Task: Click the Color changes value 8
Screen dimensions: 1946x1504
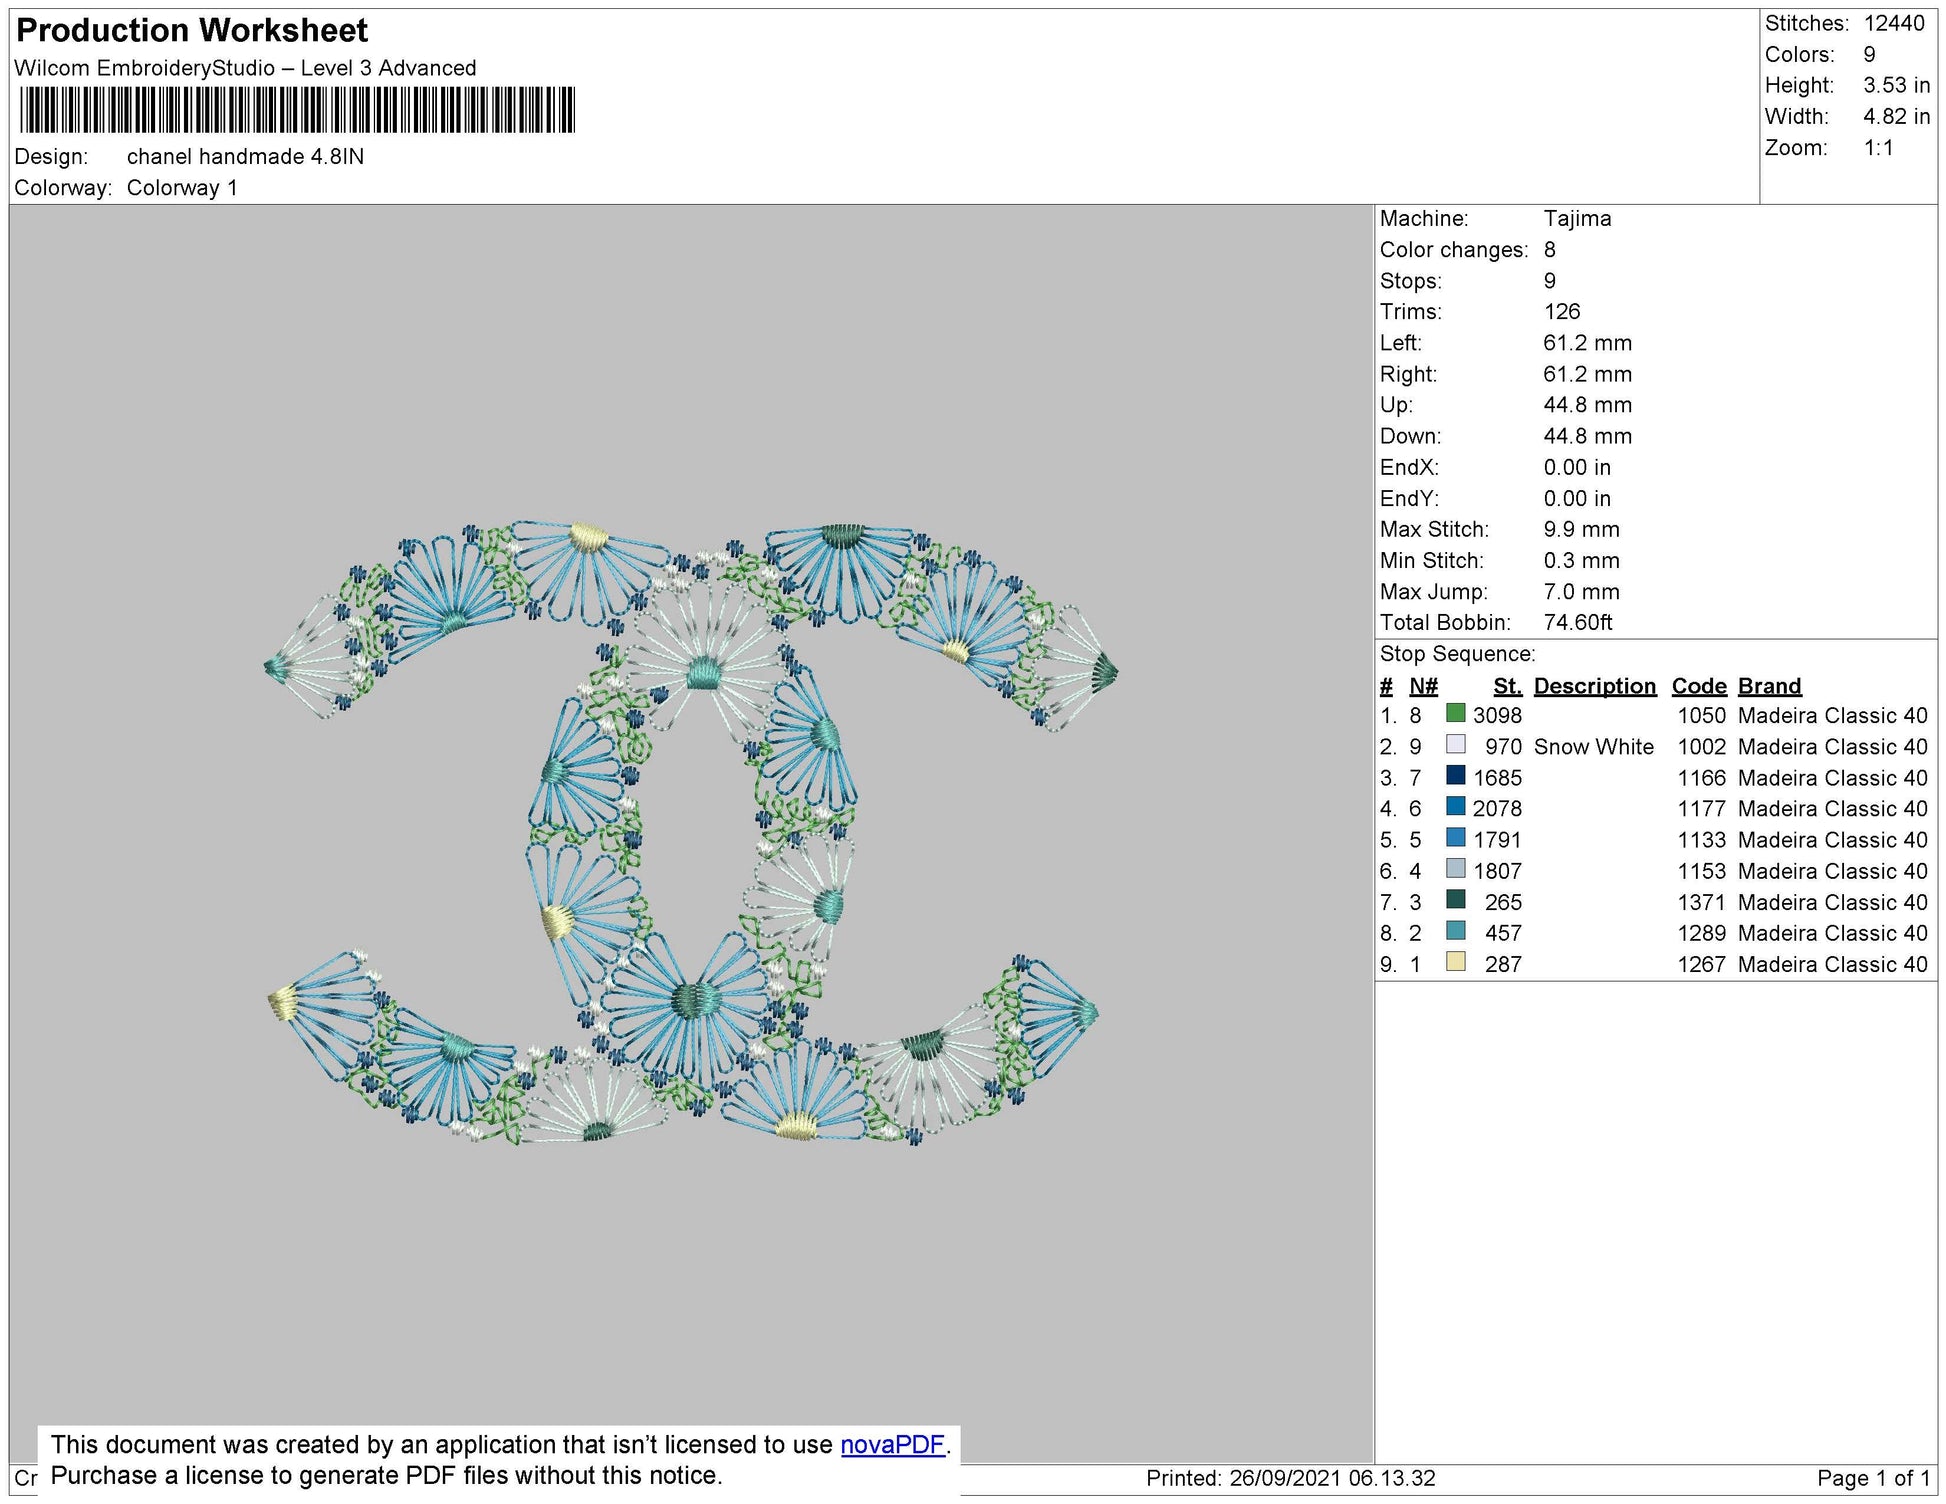Action: [1549, 250]
